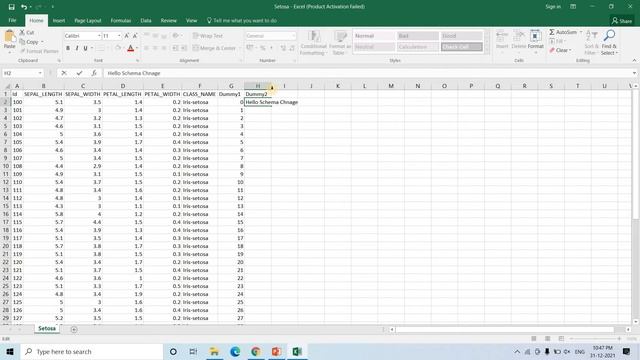640x360 pixels.
Task: Toggle italic formatting
Action: [x=77, y=48]
